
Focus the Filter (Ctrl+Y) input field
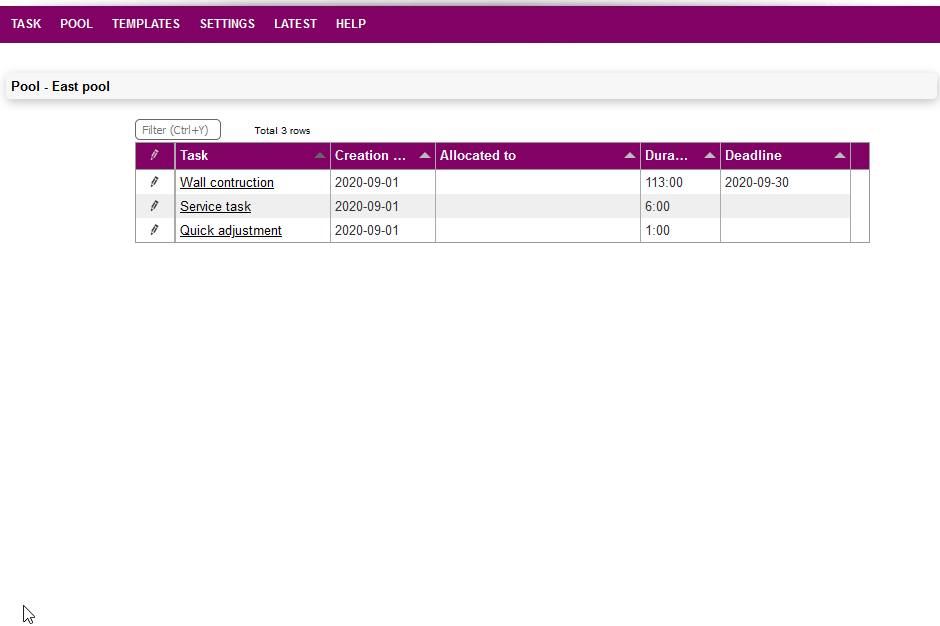pos(178,130)
